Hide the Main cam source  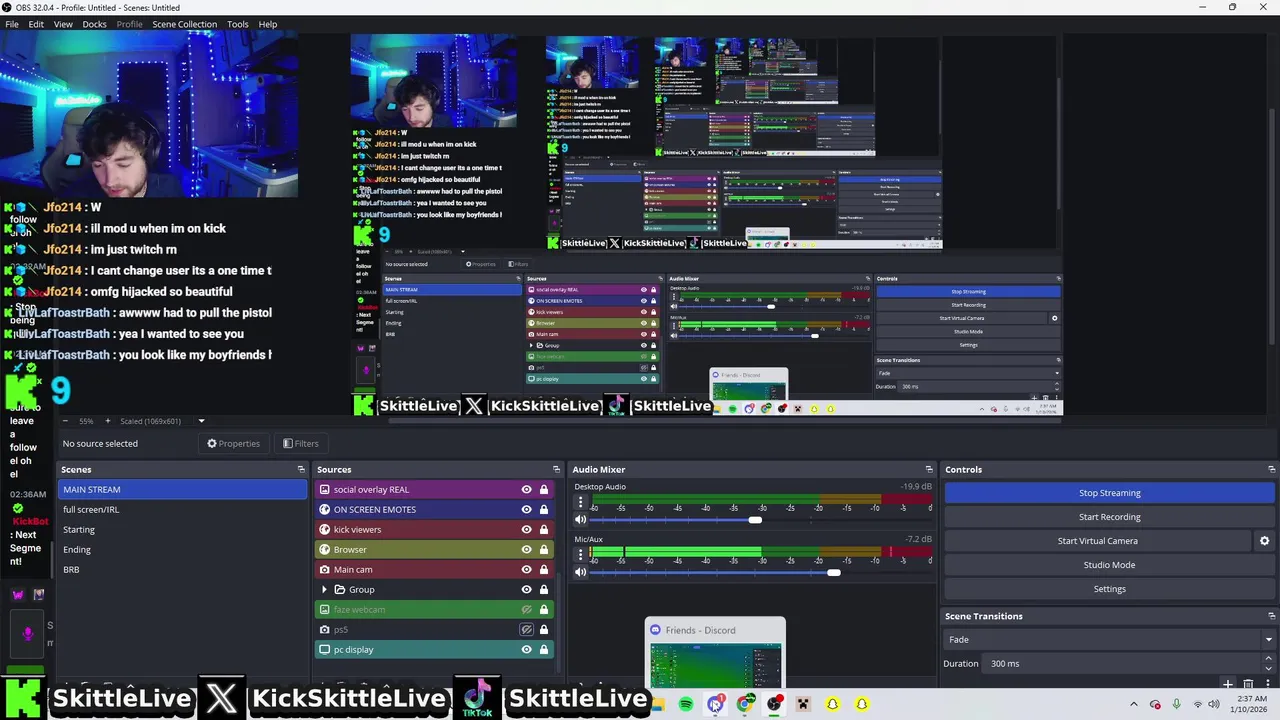pyautogui.click(x=526, y=570)
